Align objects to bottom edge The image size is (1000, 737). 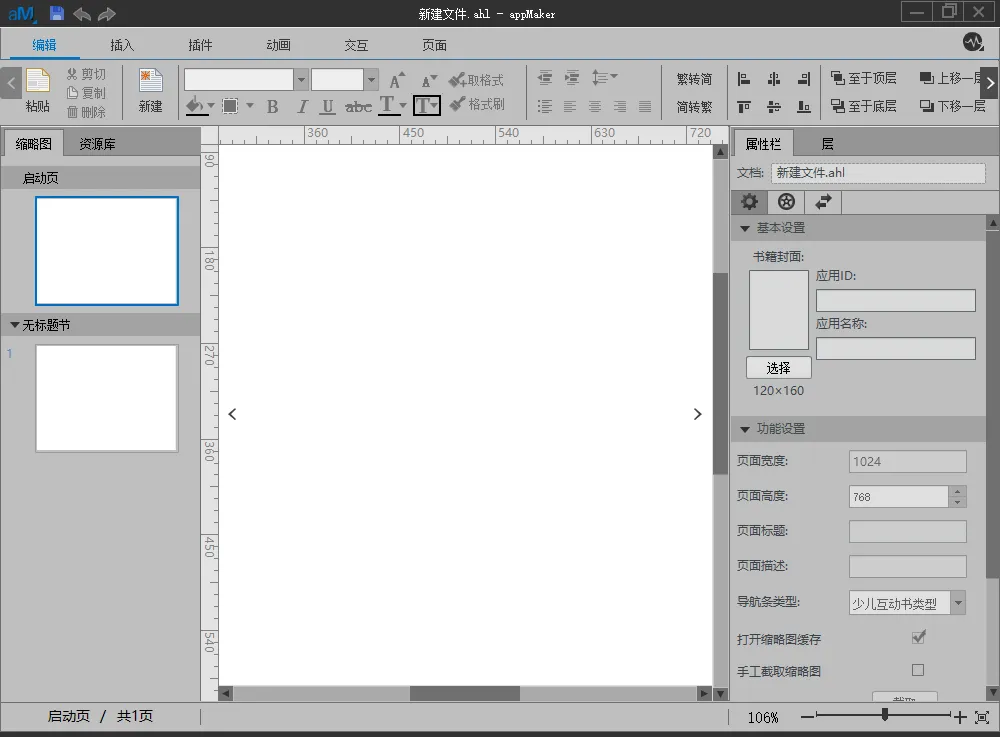click(804, 106)
